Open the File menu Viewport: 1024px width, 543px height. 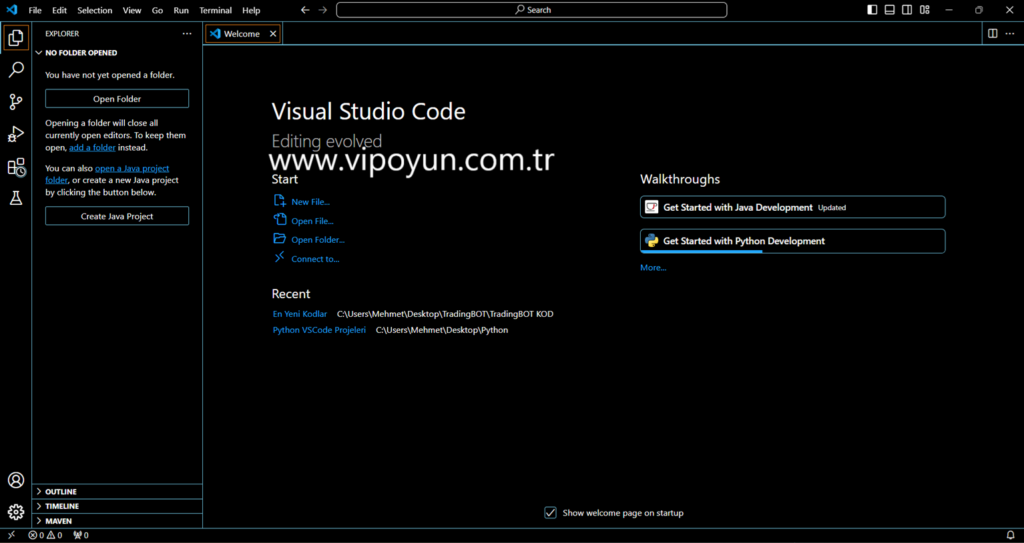pyautogui.click(x=35, y=10)
